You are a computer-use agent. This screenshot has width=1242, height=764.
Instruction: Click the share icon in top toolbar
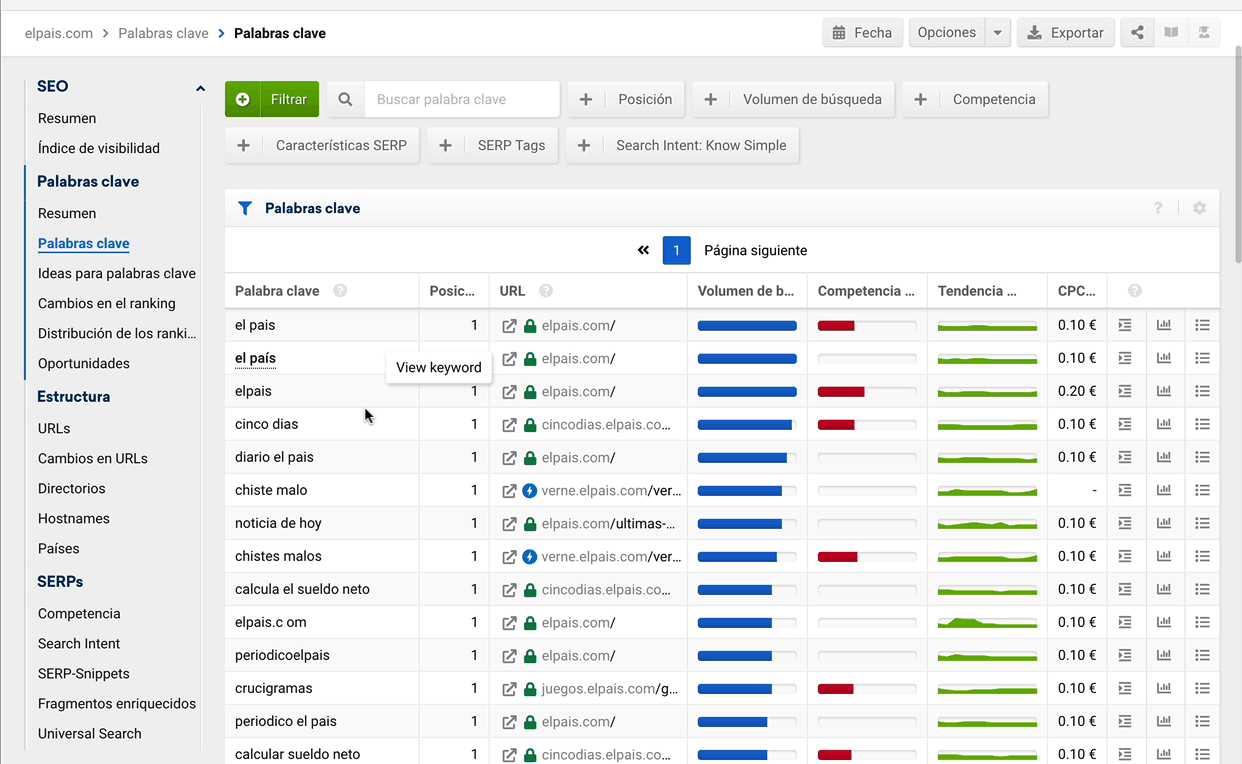pos(1137,33)
